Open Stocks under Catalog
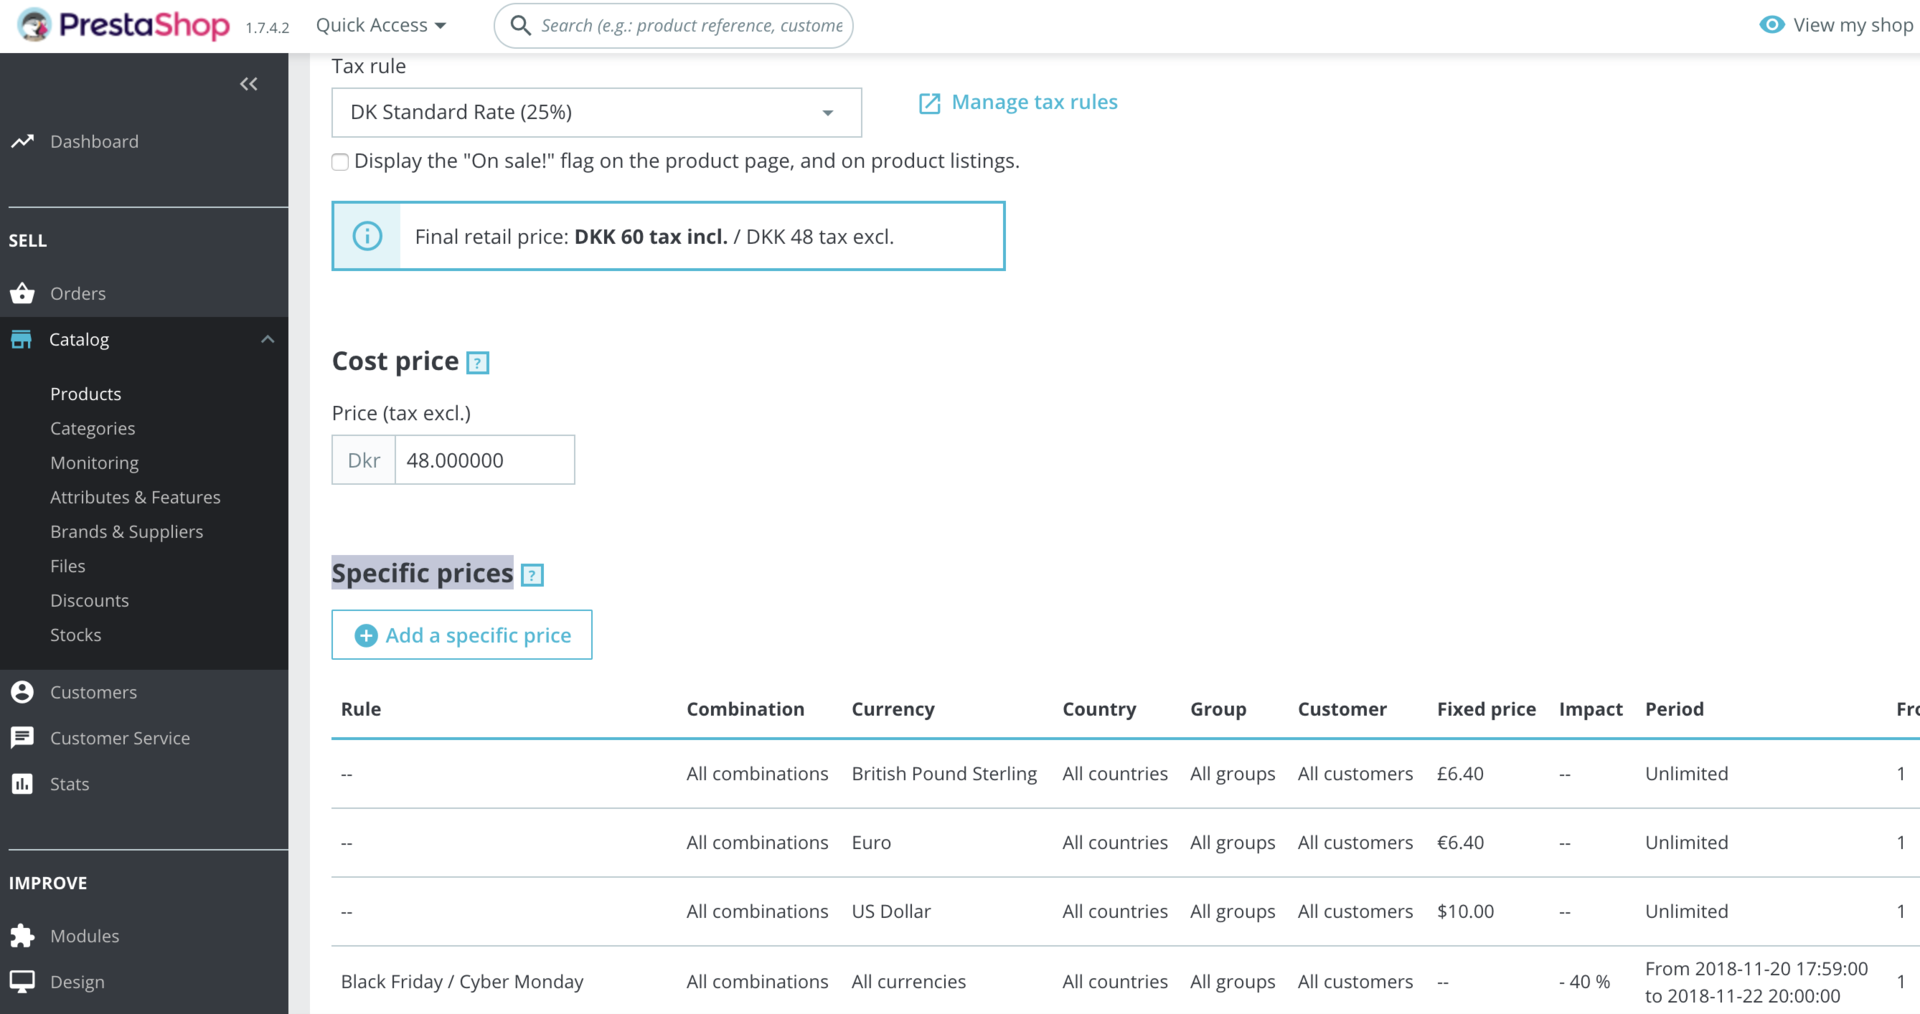The height and width of the screenshot is (1014, 1920). coord(76,635)
